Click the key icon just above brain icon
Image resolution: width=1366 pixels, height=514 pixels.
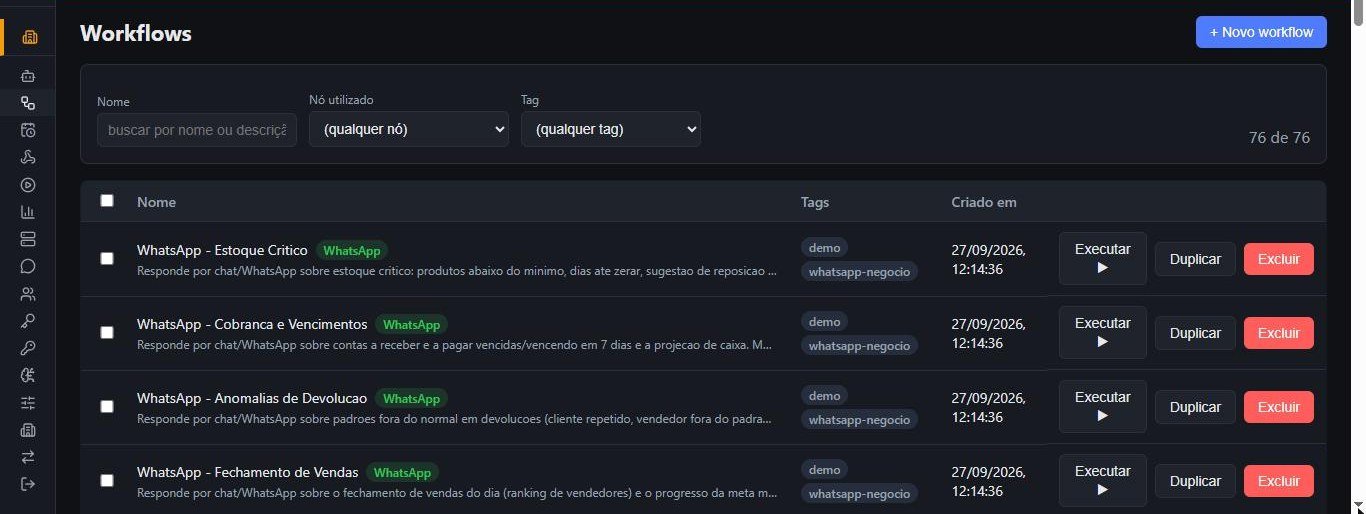pyautogui.click(x=28, y=348)
